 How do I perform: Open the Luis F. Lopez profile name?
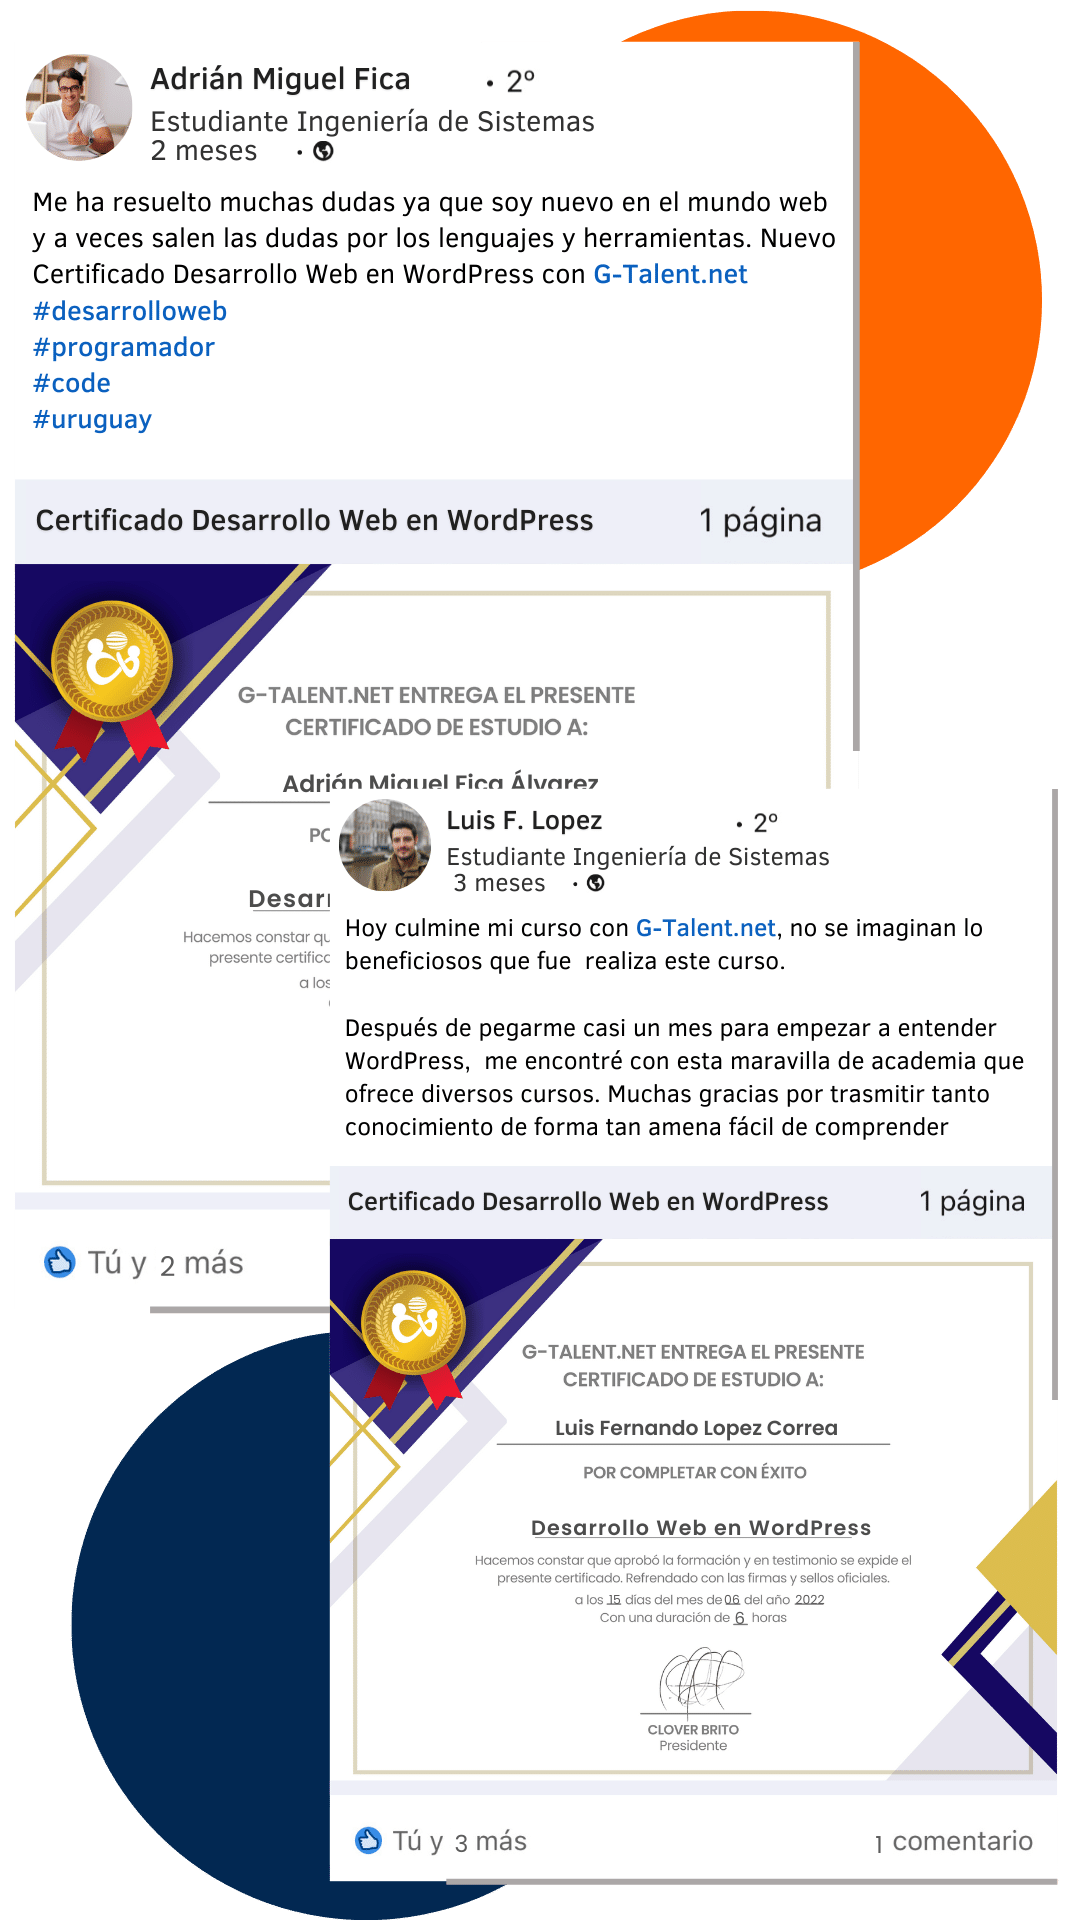tap(524, 821)
